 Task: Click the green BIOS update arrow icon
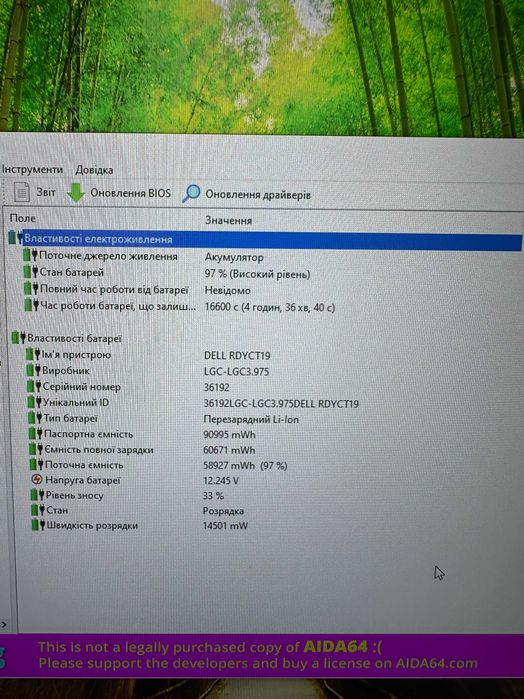click(x=76, y=193)
